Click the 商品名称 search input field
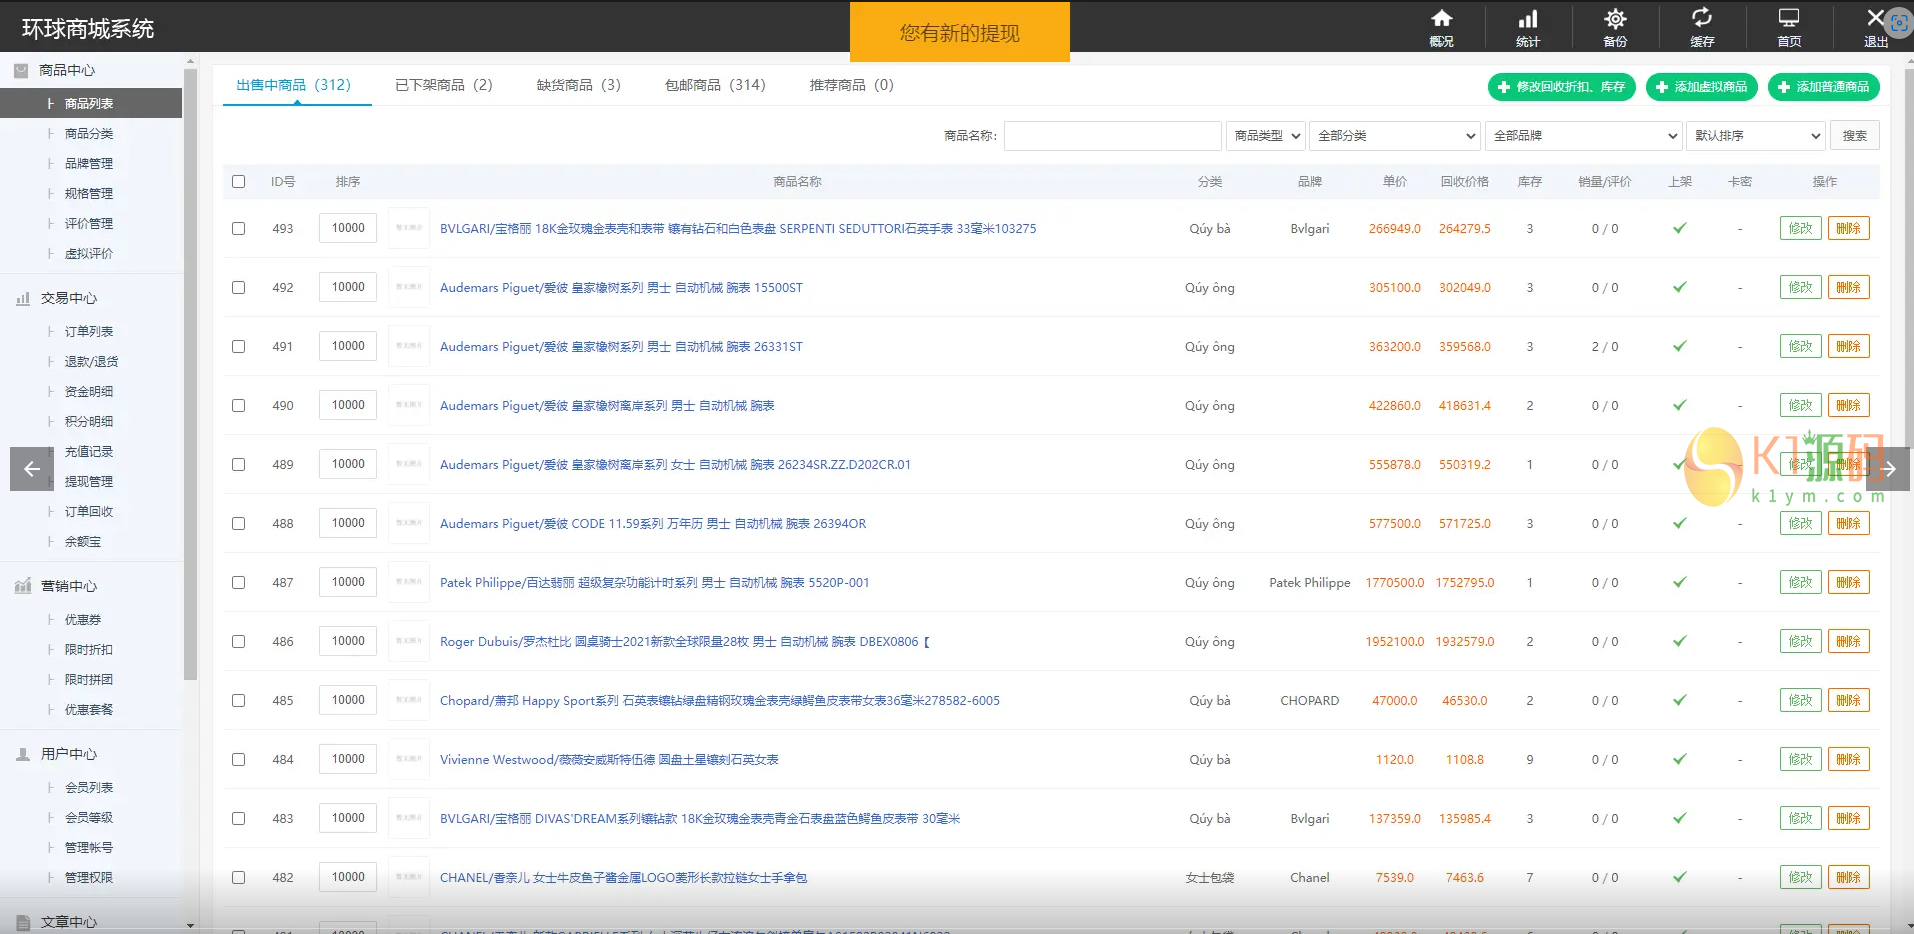The width and height of the screenshot is (1914, 934). [x=1112, y=136]
